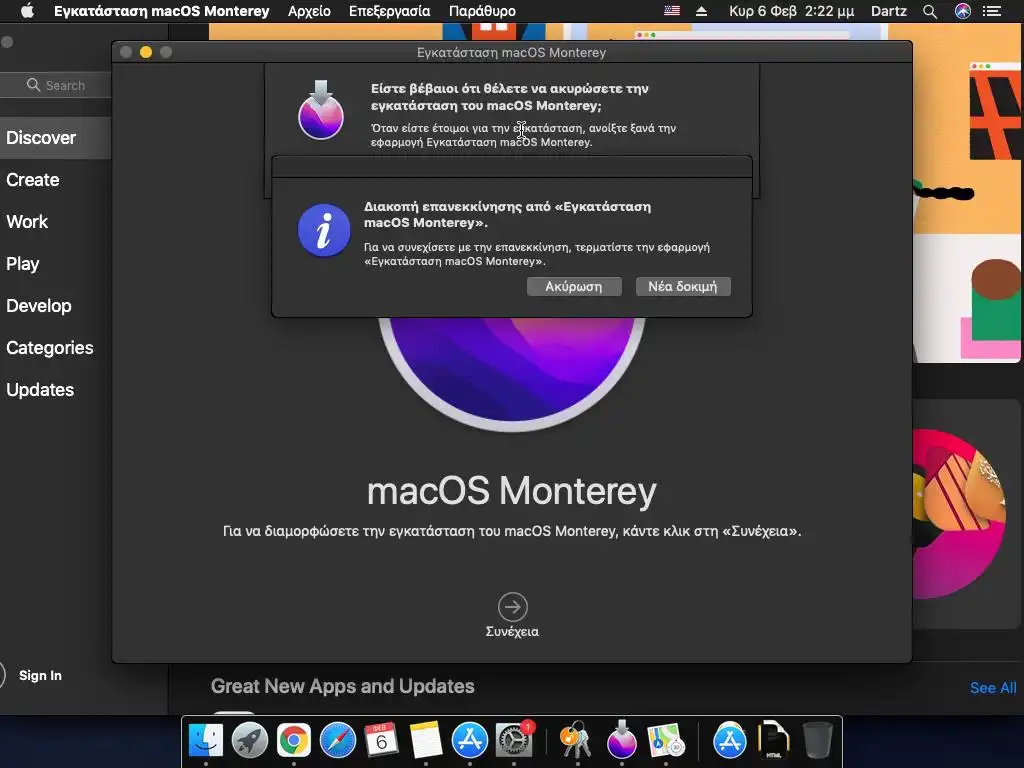Viewport: 1024px width, 768px height.
Task: Click the 'Great New Apps and Updates' heading
Action: pos(342,686)
